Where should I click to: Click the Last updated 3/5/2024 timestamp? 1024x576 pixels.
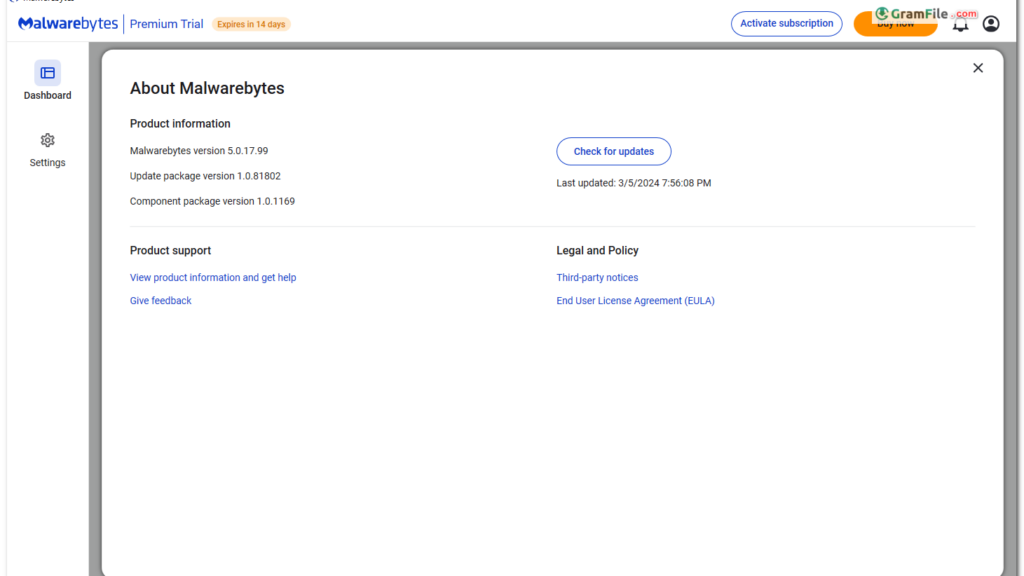[x=633, y=184]
